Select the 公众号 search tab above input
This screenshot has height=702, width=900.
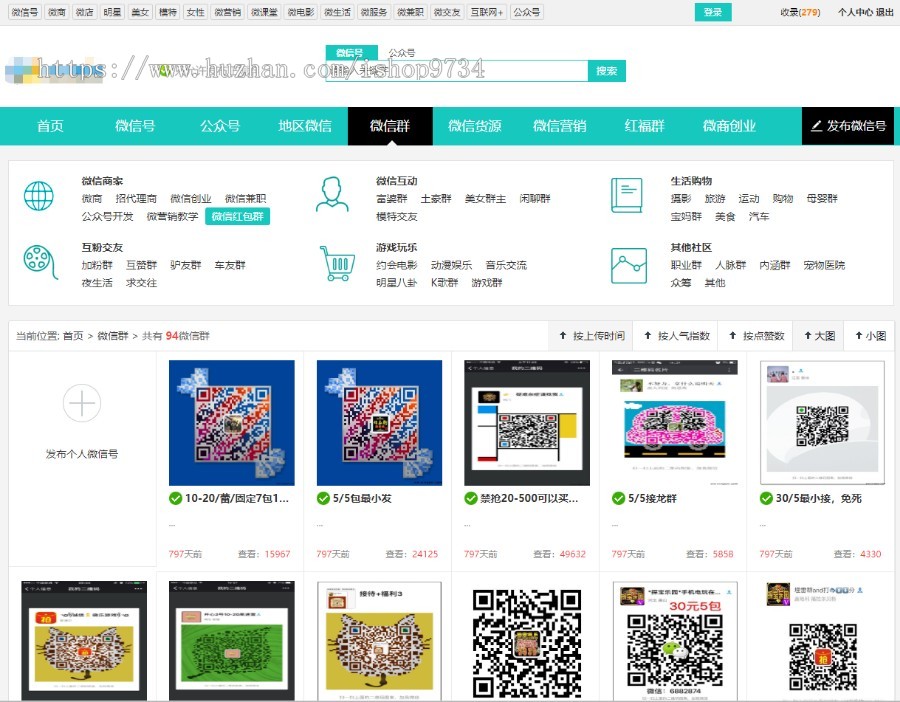[402, 53]
